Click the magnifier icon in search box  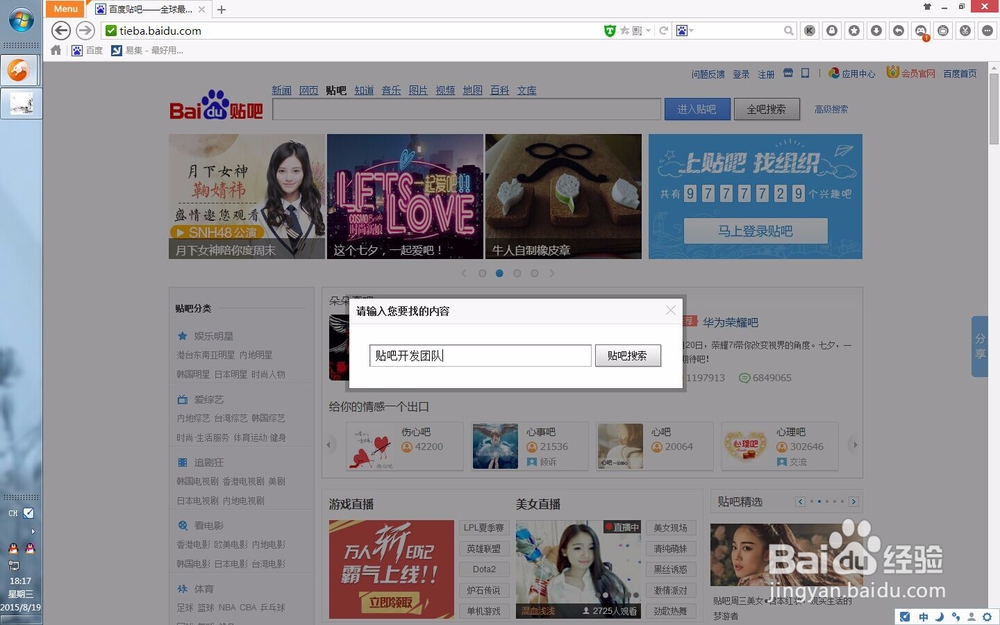coord(789,31)
